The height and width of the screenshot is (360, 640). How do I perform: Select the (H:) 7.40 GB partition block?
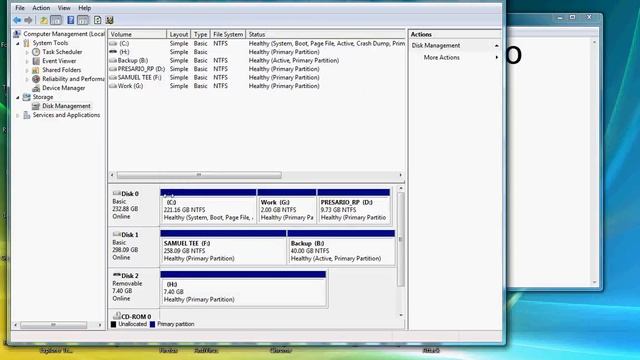click(x=243, y=289)
